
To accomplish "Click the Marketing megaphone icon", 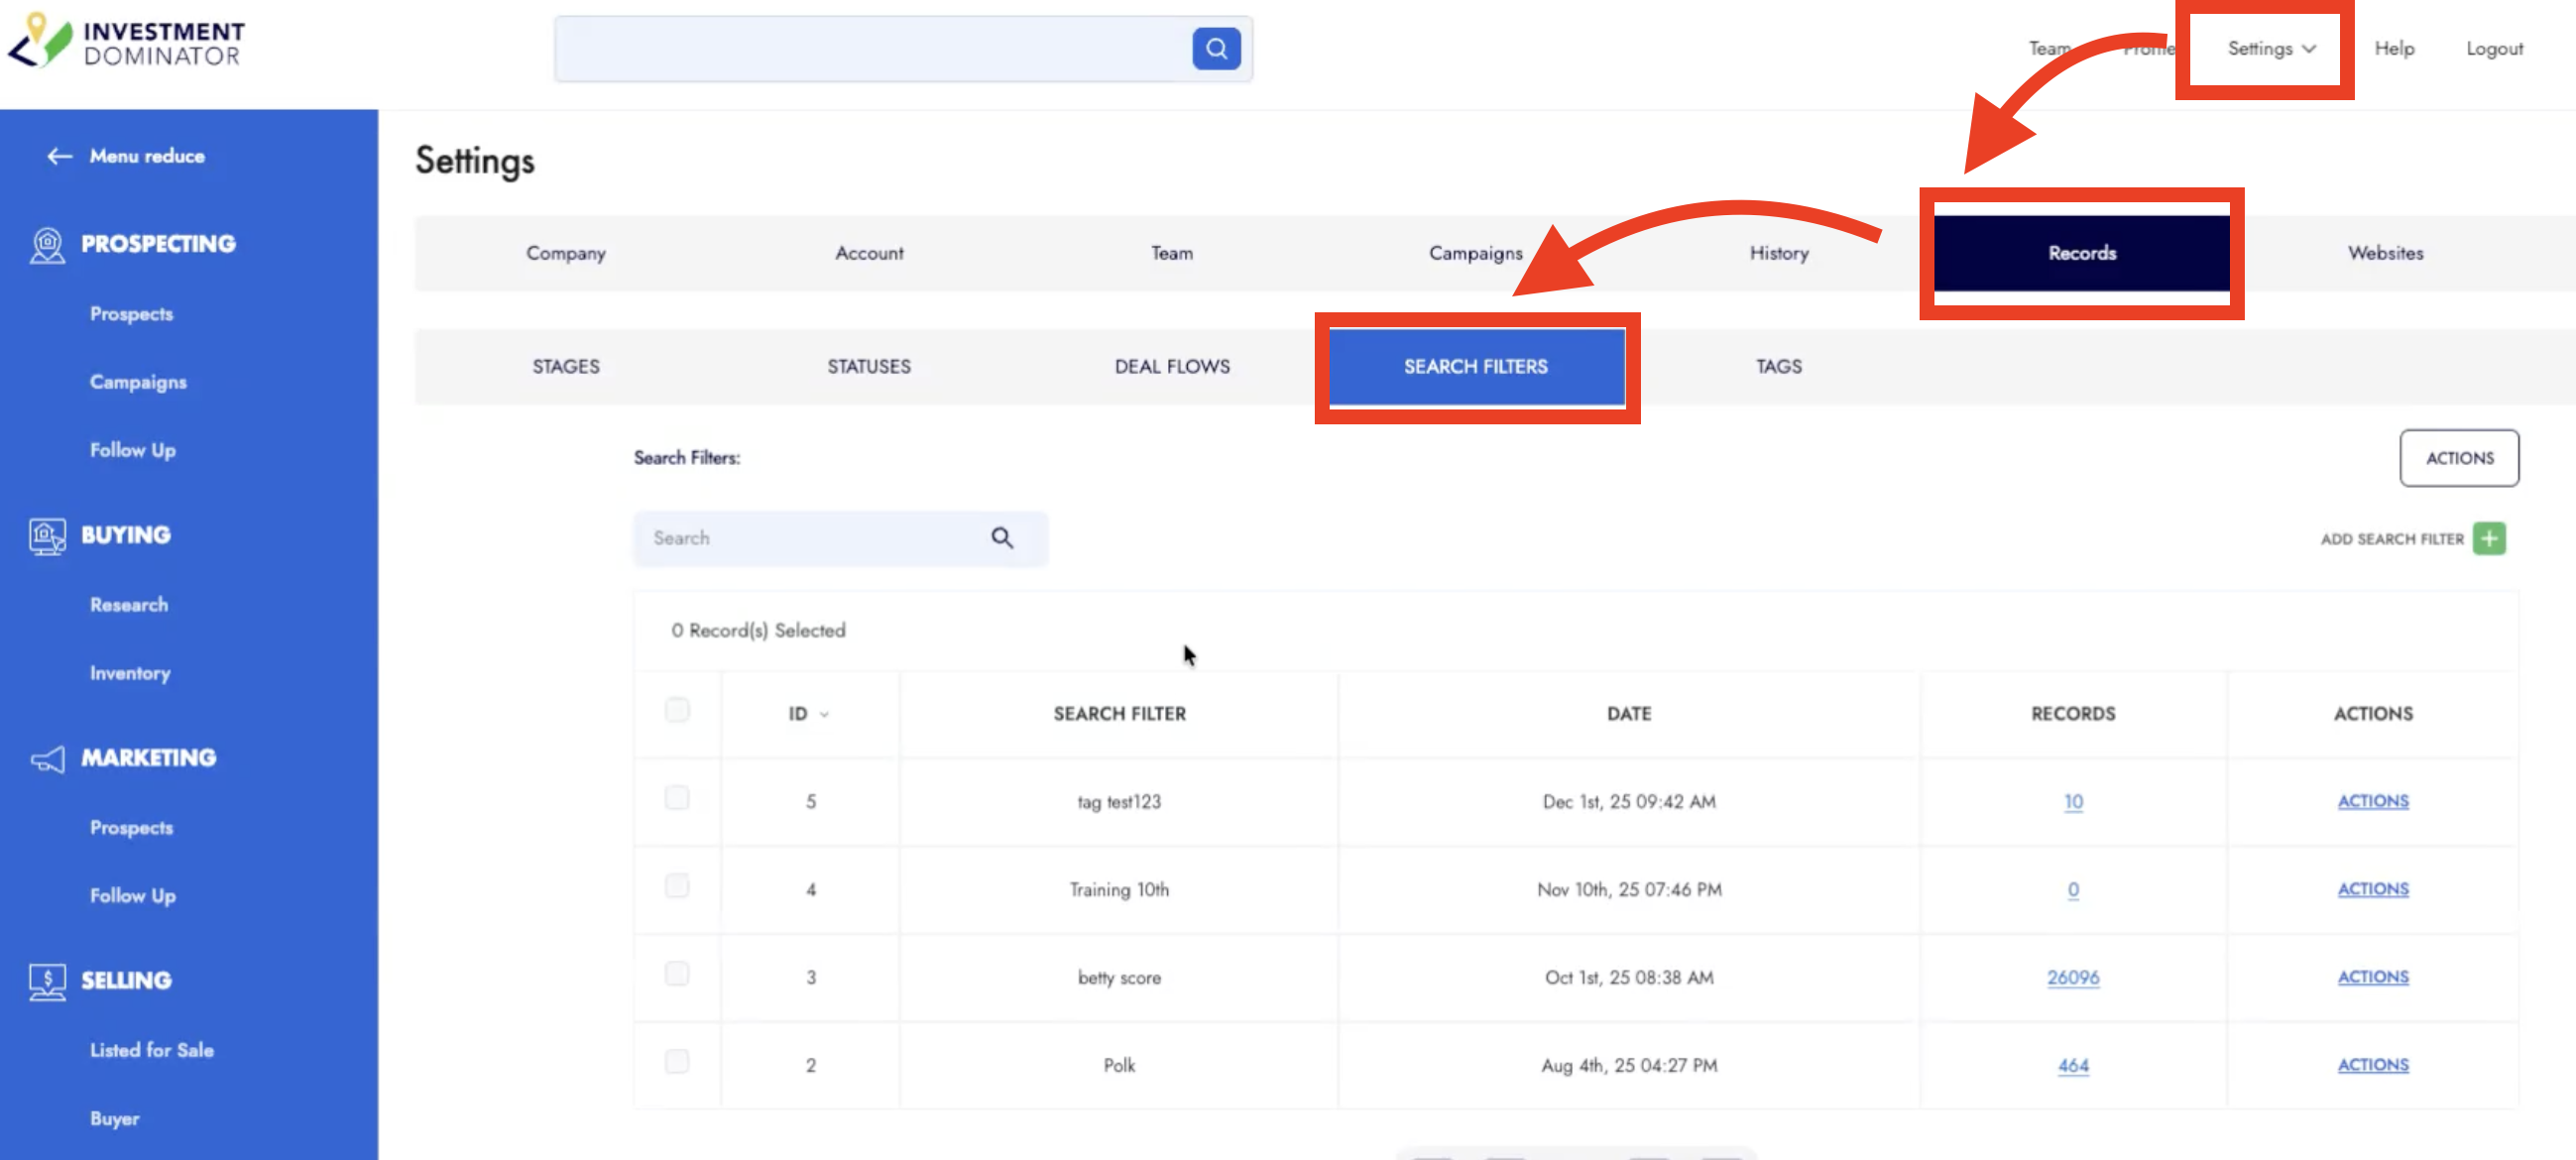I will click(46, 758).
